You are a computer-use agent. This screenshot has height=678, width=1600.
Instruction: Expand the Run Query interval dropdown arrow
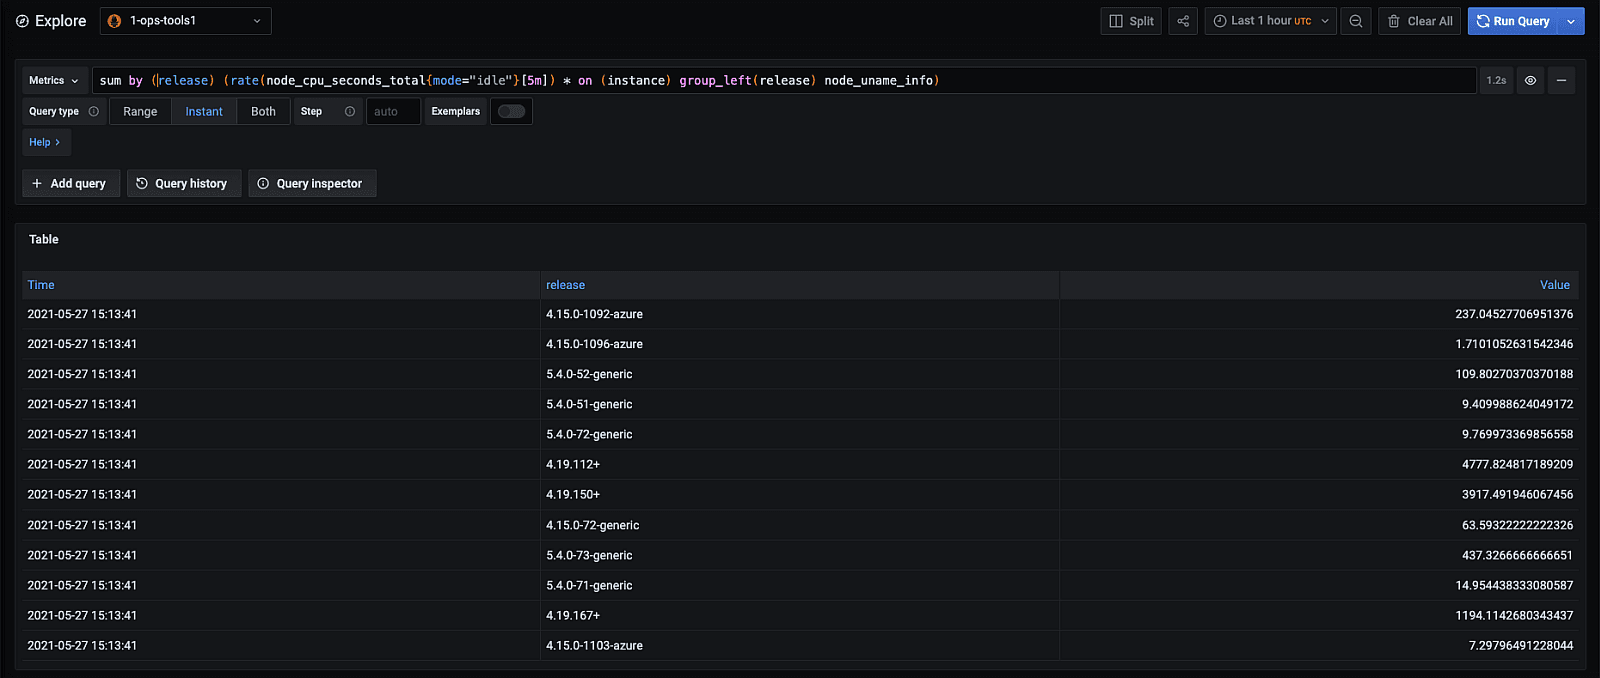click(1571, 21)
